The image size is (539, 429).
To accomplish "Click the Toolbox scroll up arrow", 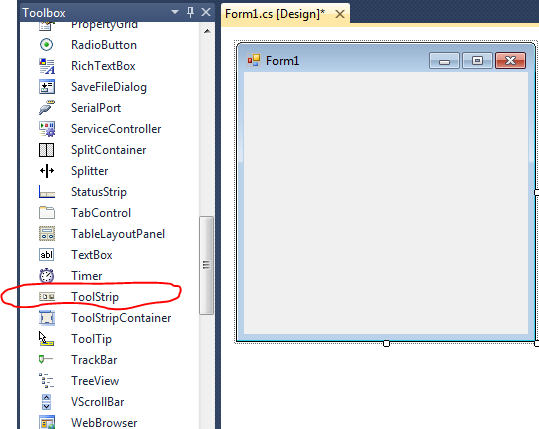I will (x=207, y=31).
